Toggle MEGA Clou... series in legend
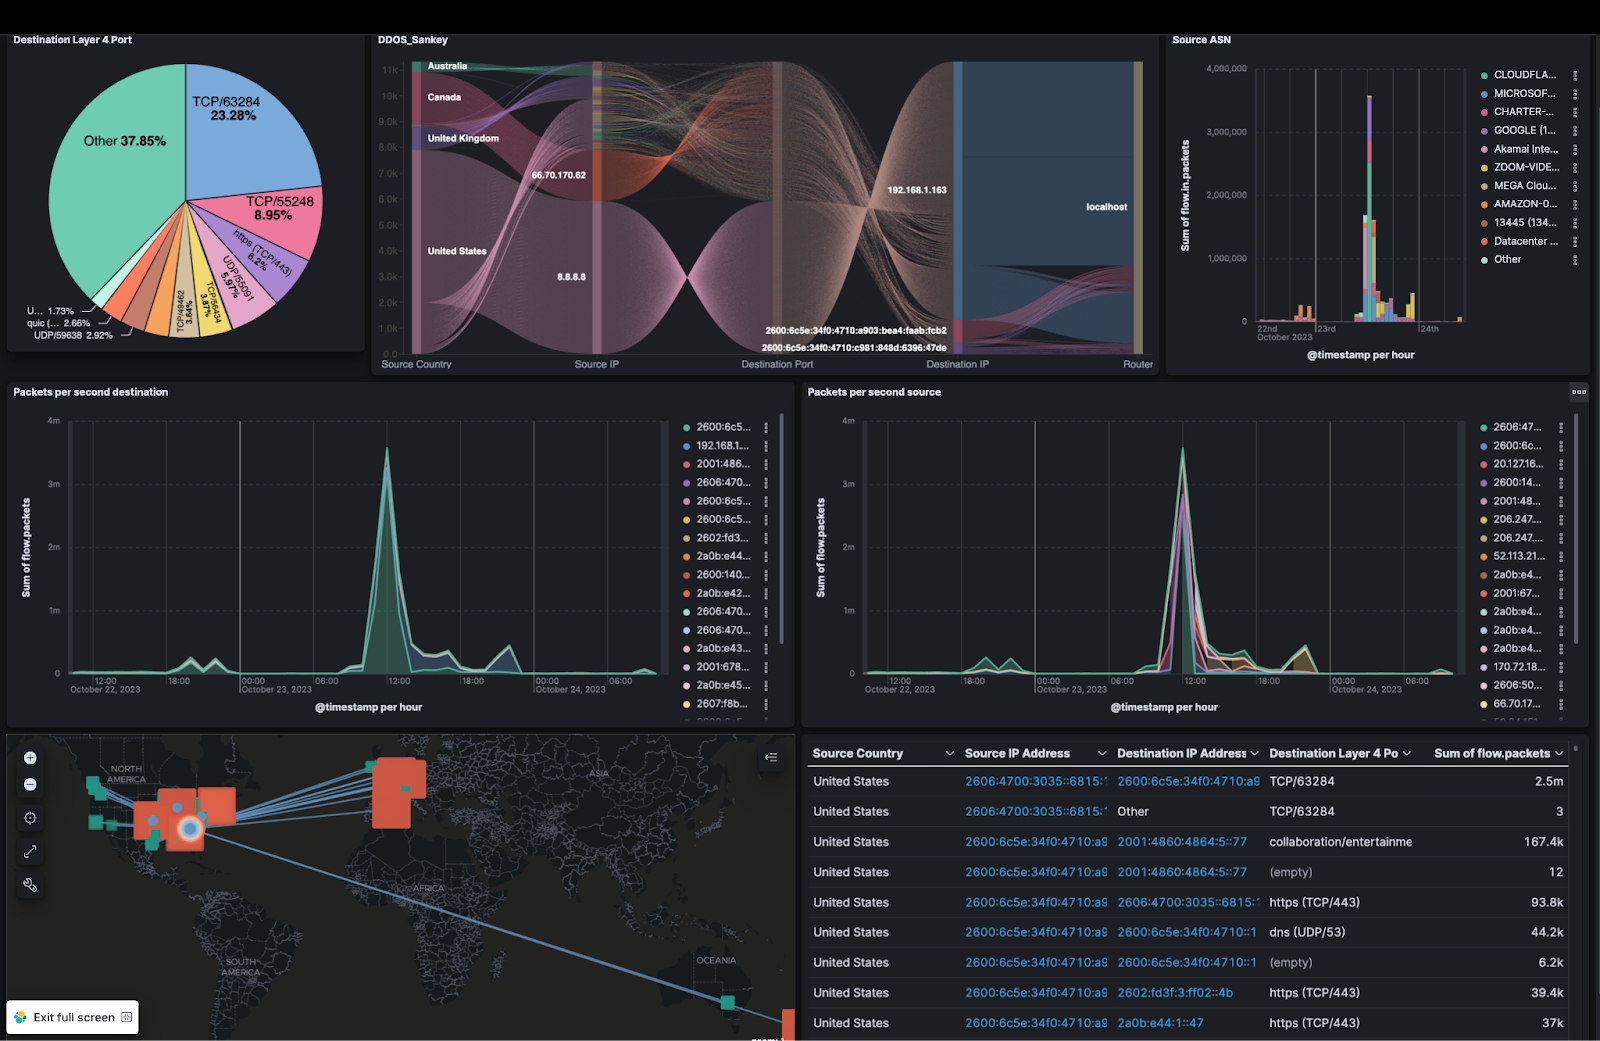 coord(1525,186)
